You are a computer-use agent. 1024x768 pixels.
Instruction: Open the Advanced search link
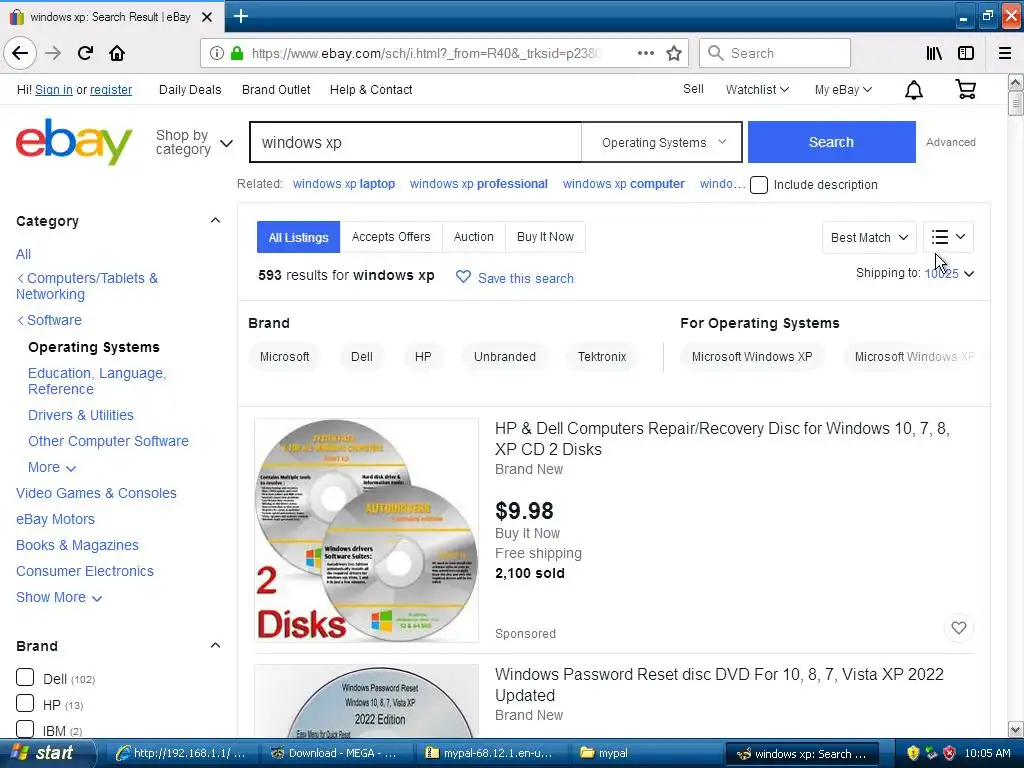click(x=950, y=142)
